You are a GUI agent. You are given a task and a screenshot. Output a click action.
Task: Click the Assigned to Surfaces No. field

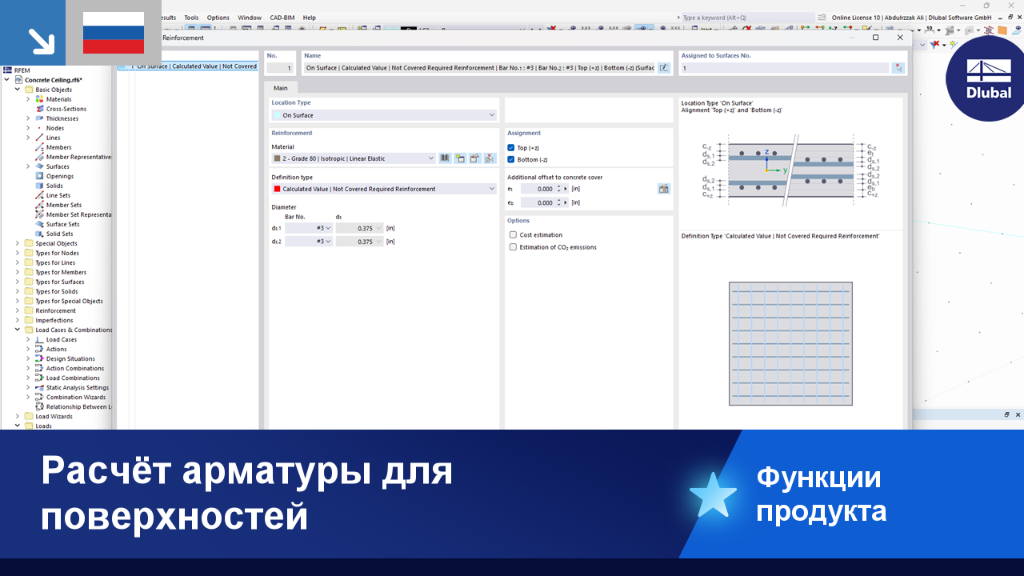(784, 68)
